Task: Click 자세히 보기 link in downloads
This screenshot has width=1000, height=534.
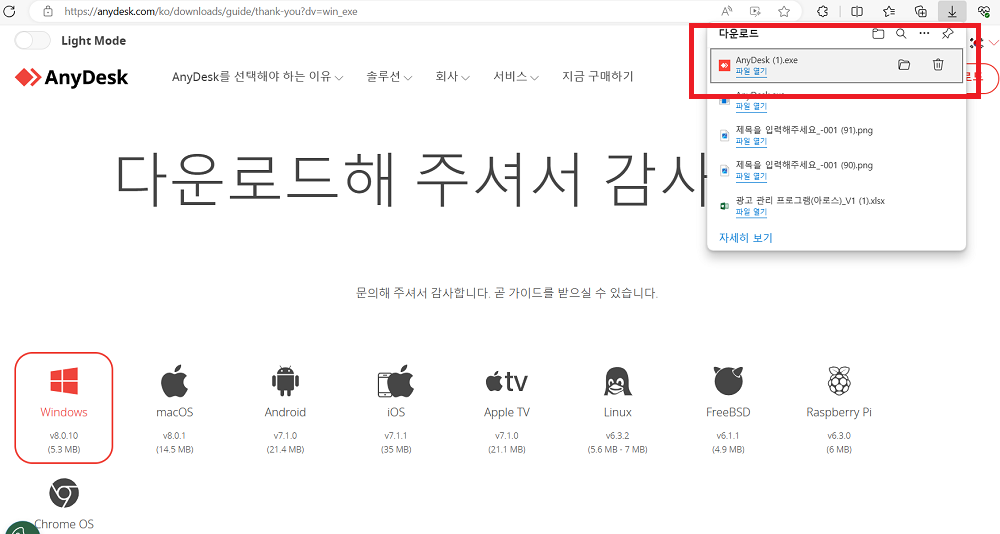Action: click(746, 238)
